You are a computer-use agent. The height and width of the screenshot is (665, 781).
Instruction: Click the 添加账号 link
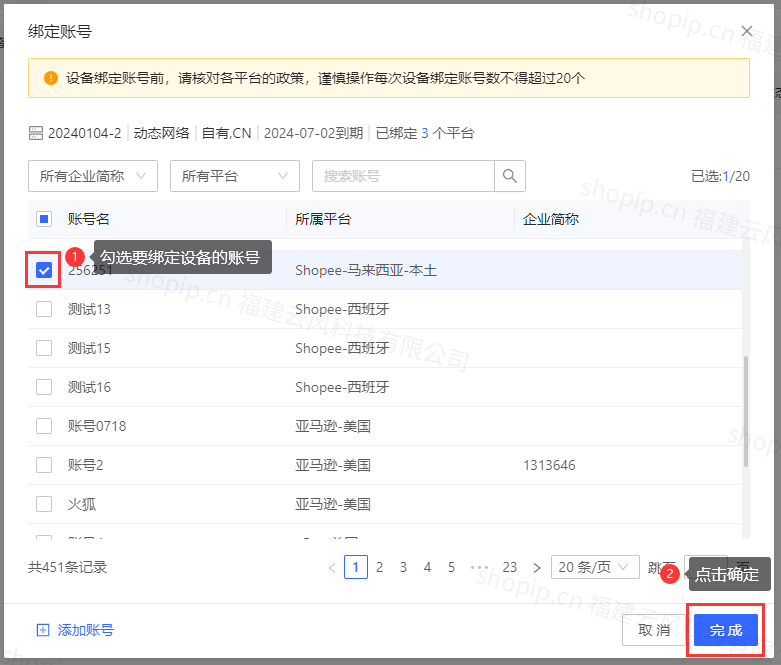tap(86, 630)
